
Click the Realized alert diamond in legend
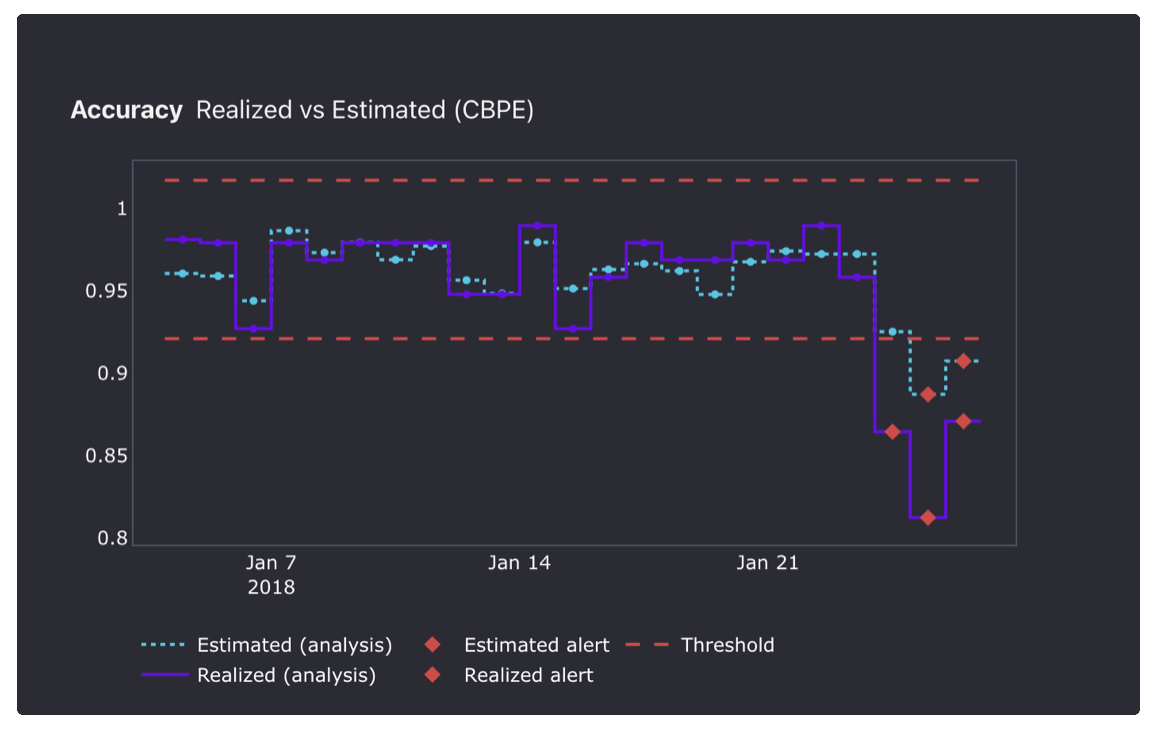coord(432,675)
